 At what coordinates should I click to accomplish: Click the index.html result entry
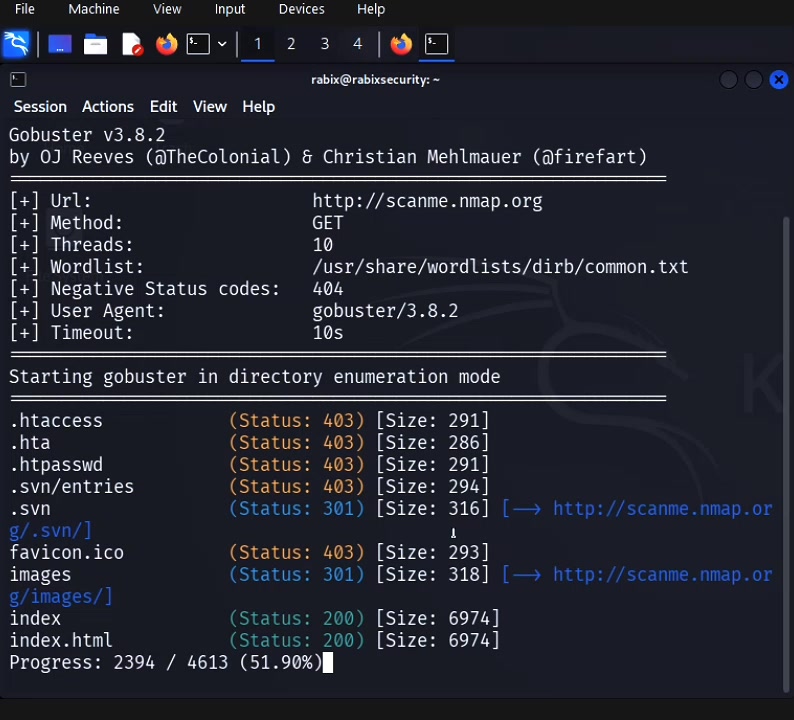pyautogui.click(x=61, y=641)
